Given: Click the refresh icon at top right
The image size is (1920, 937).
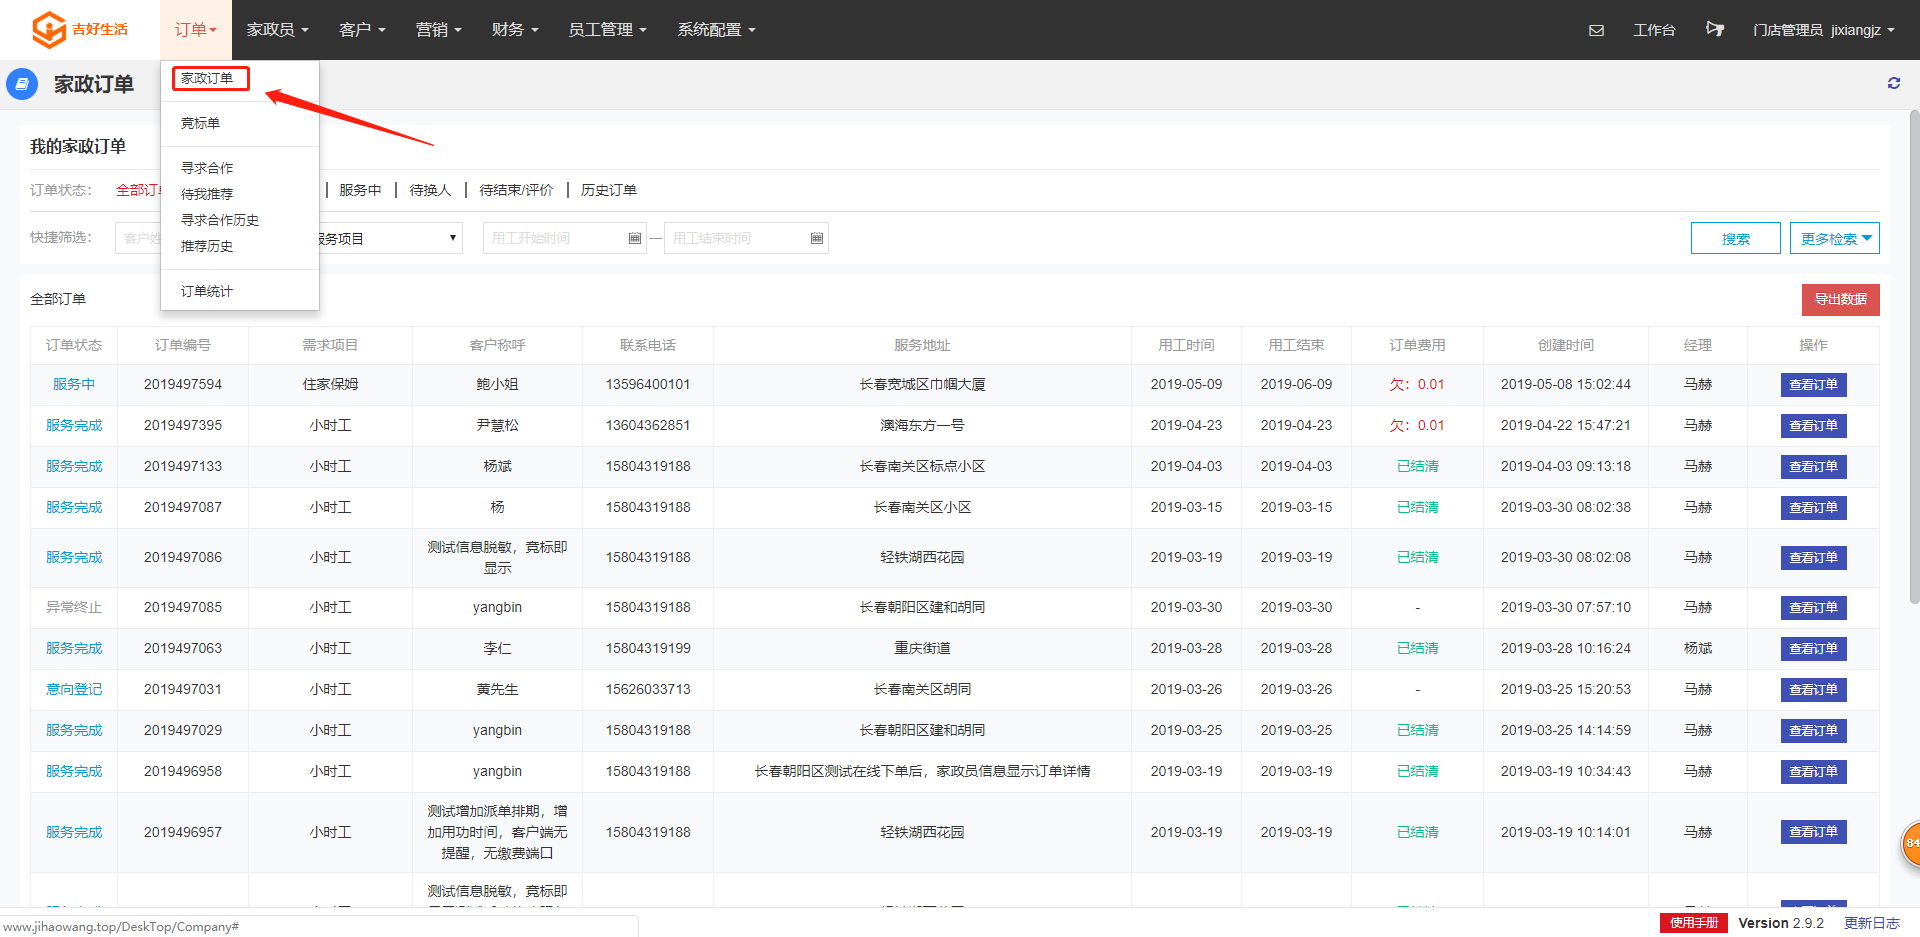Looking at the screenshot, I should (x=1893, y=83).
